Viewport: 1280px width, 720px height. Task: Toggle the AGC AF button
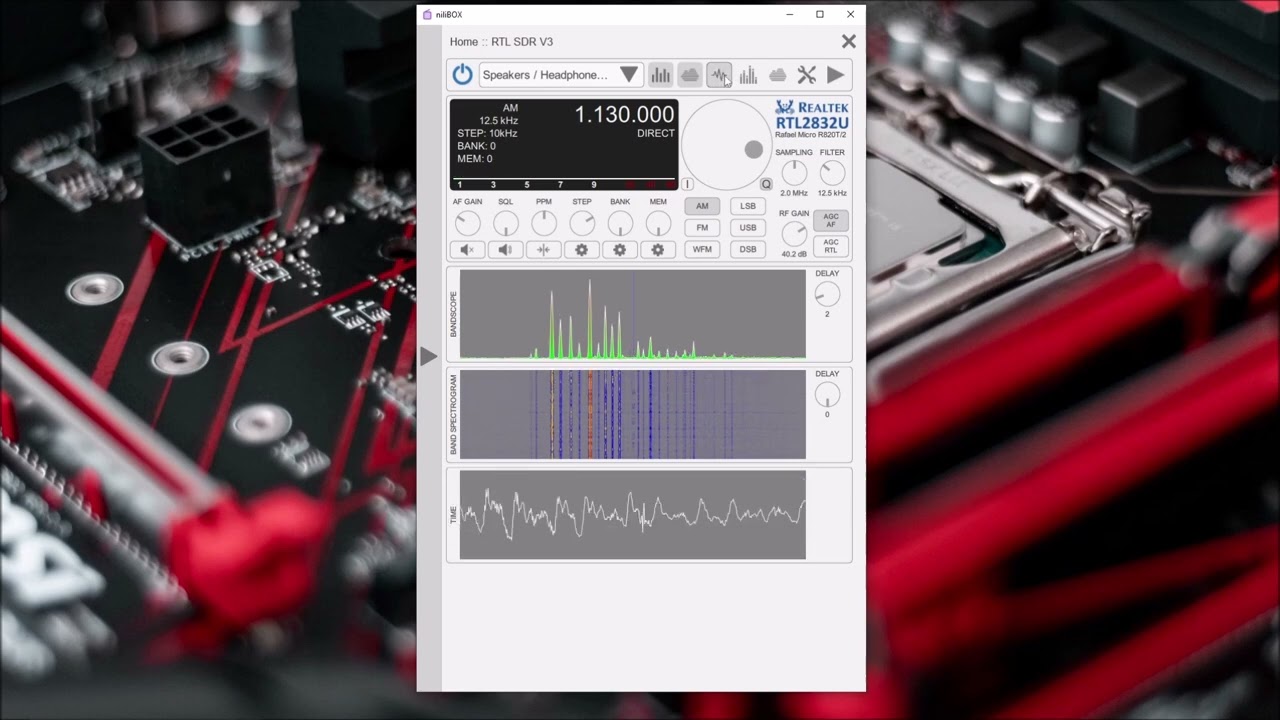coord(831,220)
